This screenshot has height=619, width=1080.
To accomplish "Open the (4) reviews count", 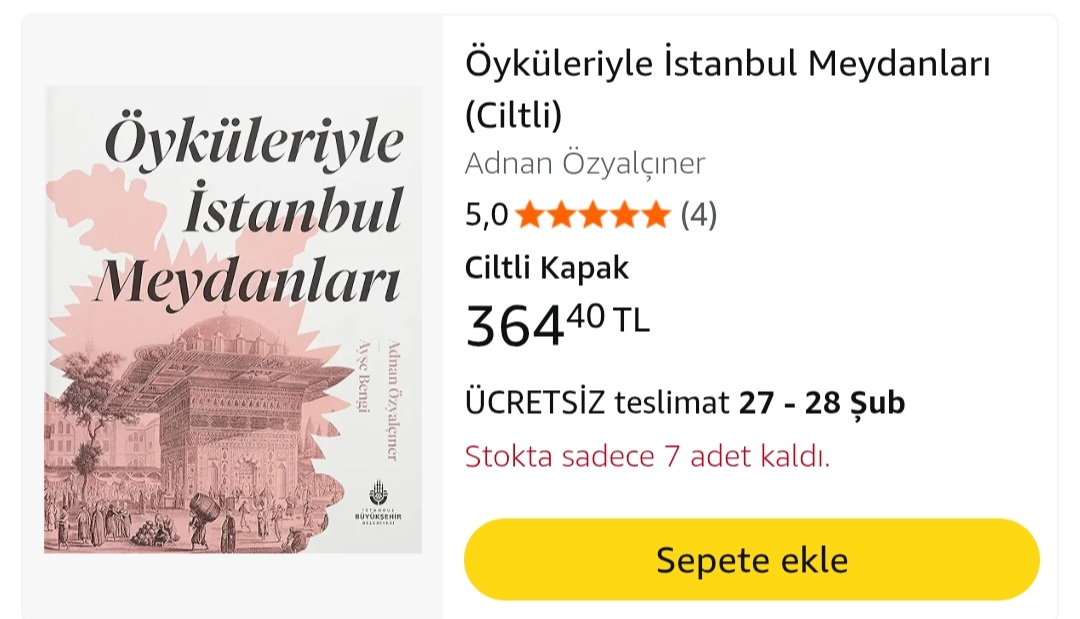I will pos(698,215).
